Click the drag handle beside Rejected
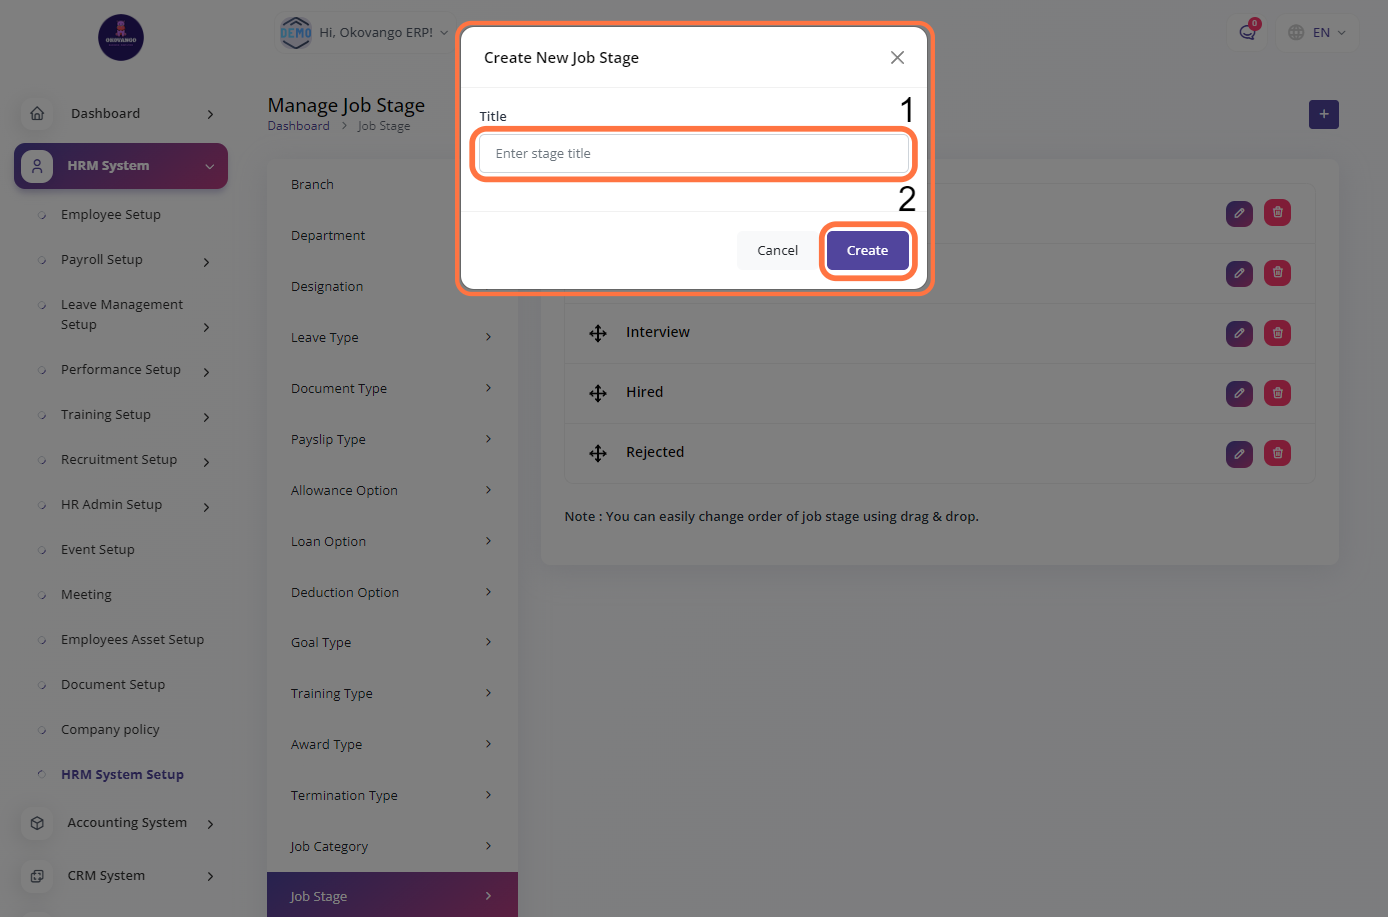The image size is (1388, 917). (598, 453)
